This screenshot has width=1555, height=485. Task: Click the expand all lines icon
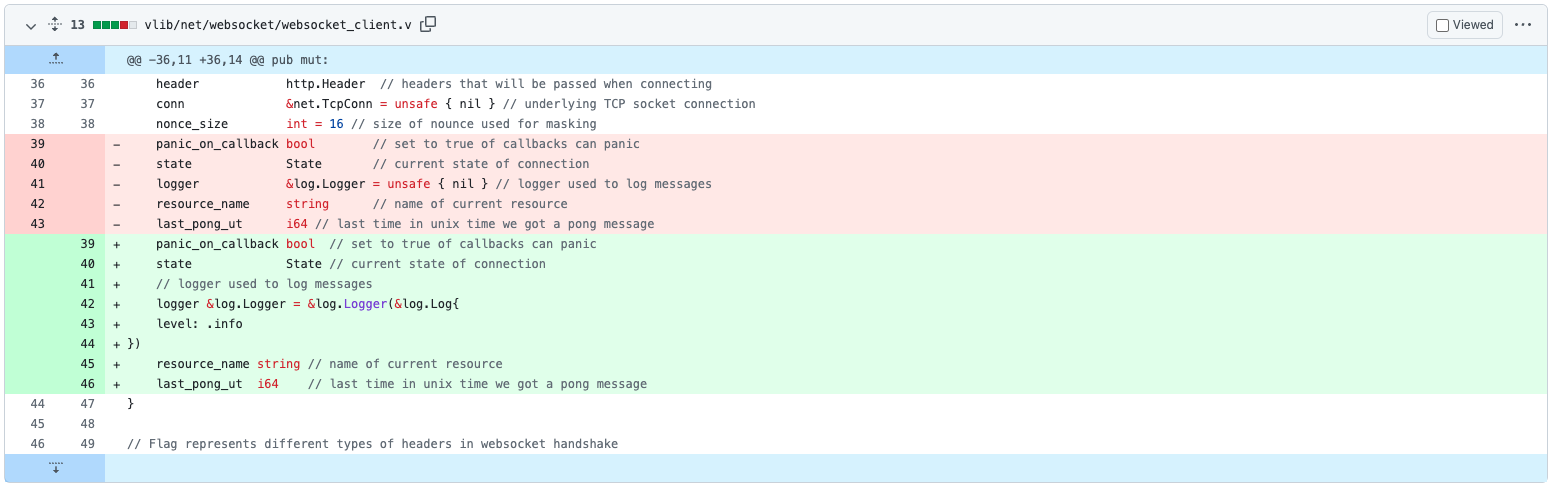[55, 25]
